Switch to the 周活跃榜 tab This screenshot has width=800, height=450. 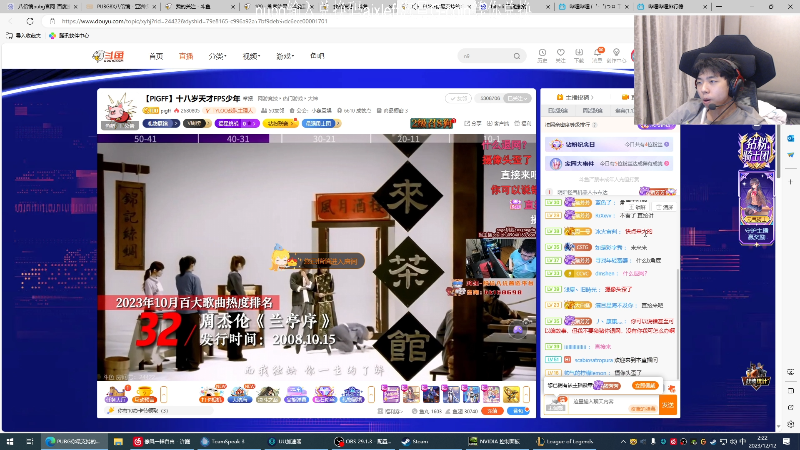tap(592, 110)
